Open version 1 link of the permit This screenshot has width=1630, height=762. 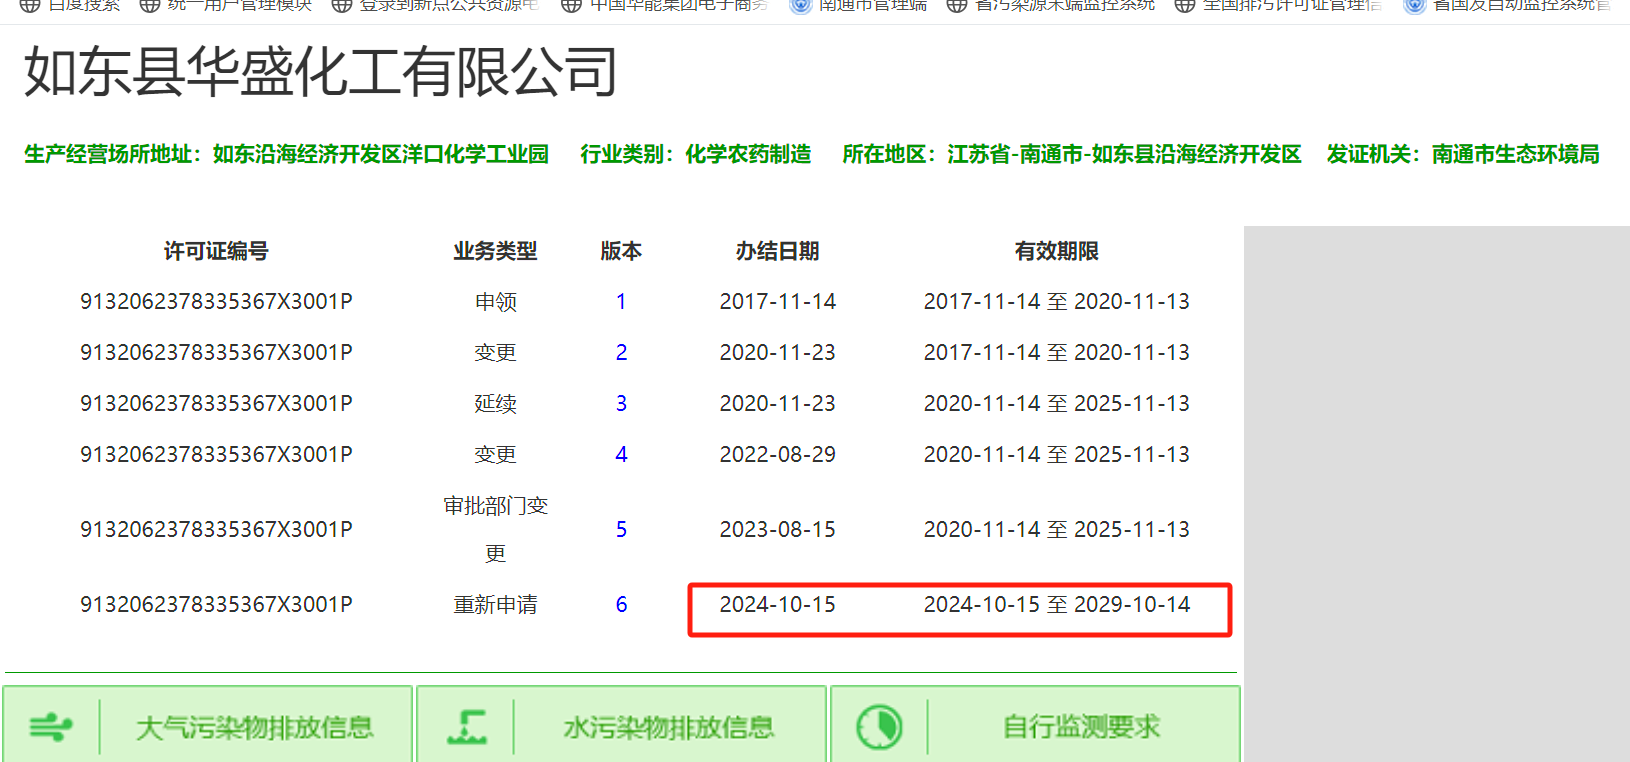[x=621, y=302]
